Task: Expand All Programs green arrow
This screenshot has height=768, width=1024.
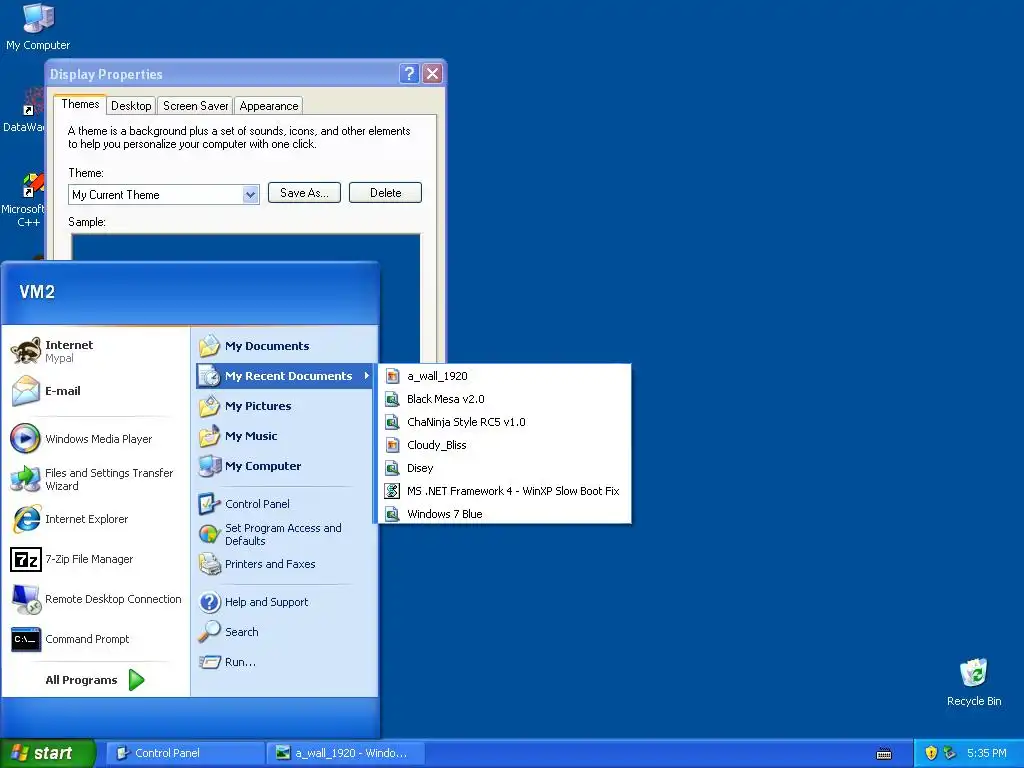Action: coord(136,680)
